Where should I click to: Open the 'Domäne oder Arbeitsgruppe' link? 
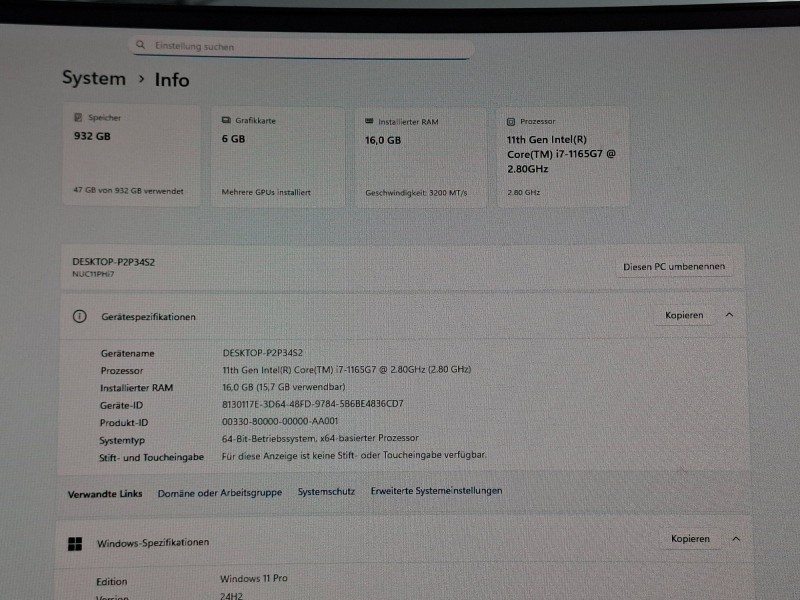[220, 493]
